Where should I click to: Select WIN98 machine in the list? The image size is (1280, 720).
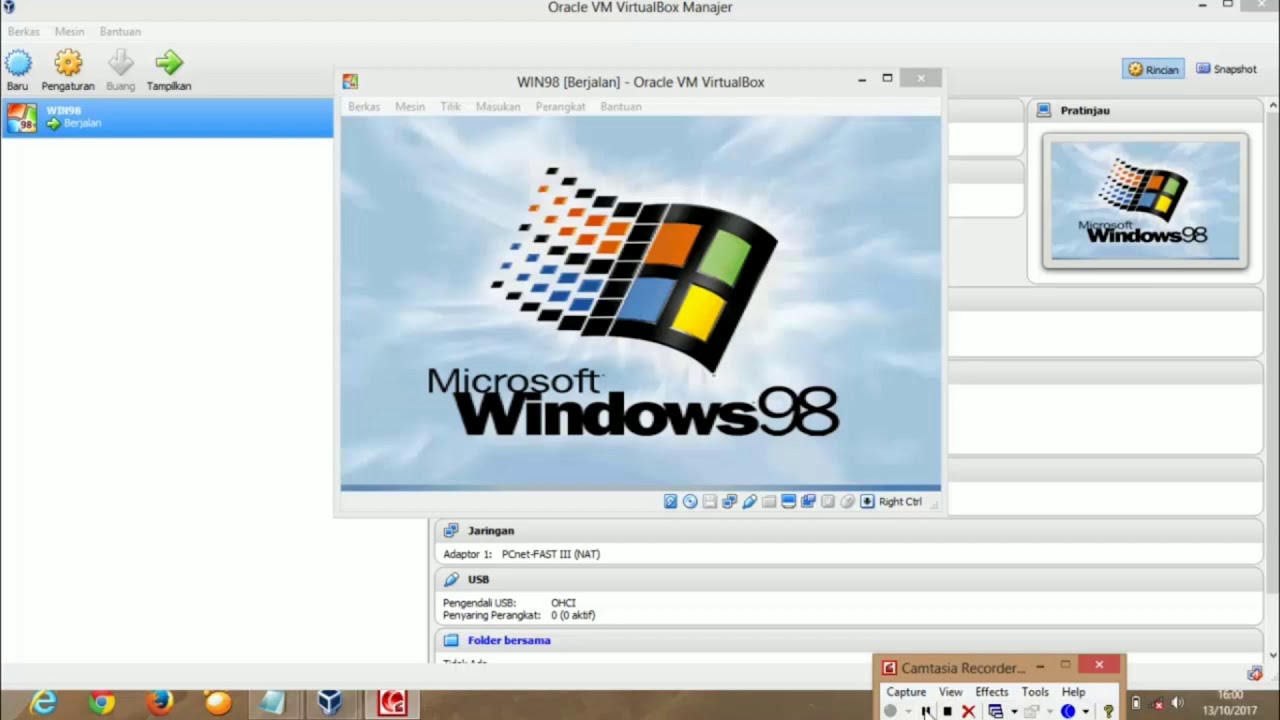[167, 118]
